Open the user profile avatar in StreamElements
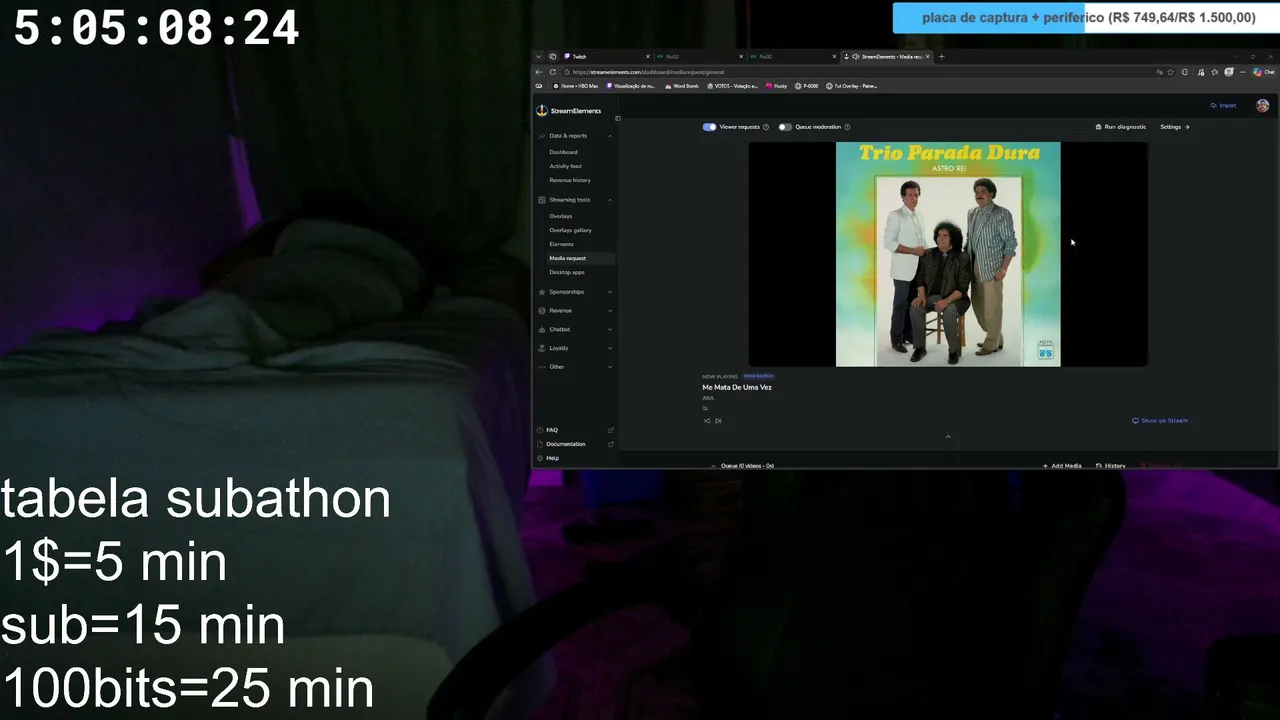 tap(1262, 105)
